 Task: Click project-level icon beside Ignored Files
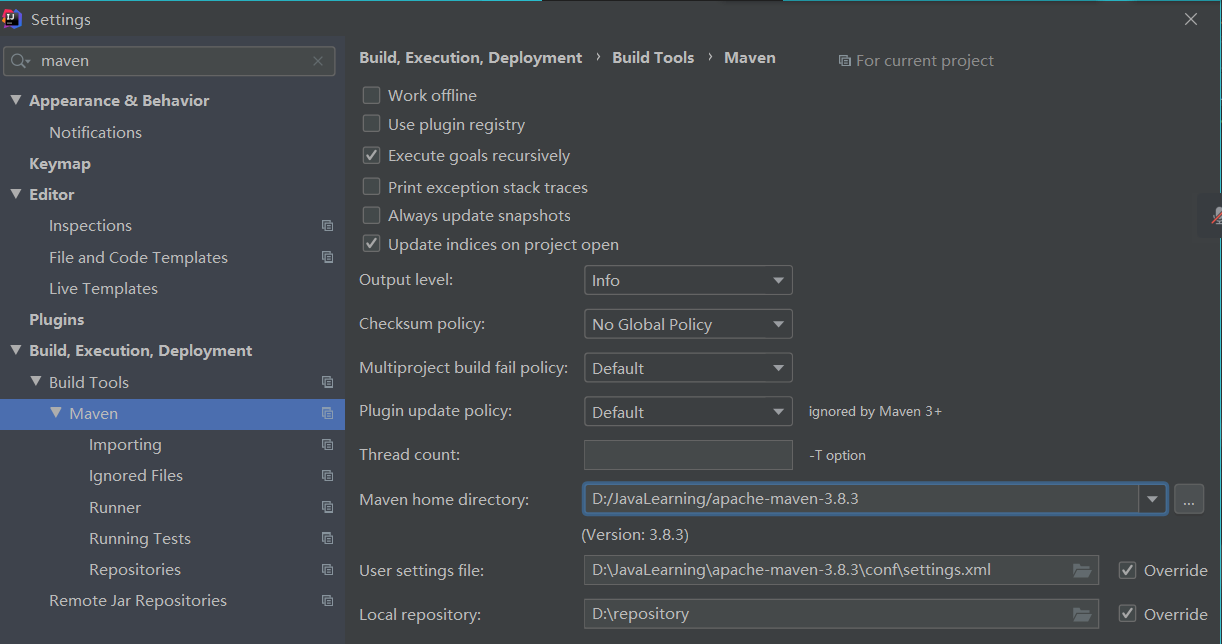(x=327, y=476)
